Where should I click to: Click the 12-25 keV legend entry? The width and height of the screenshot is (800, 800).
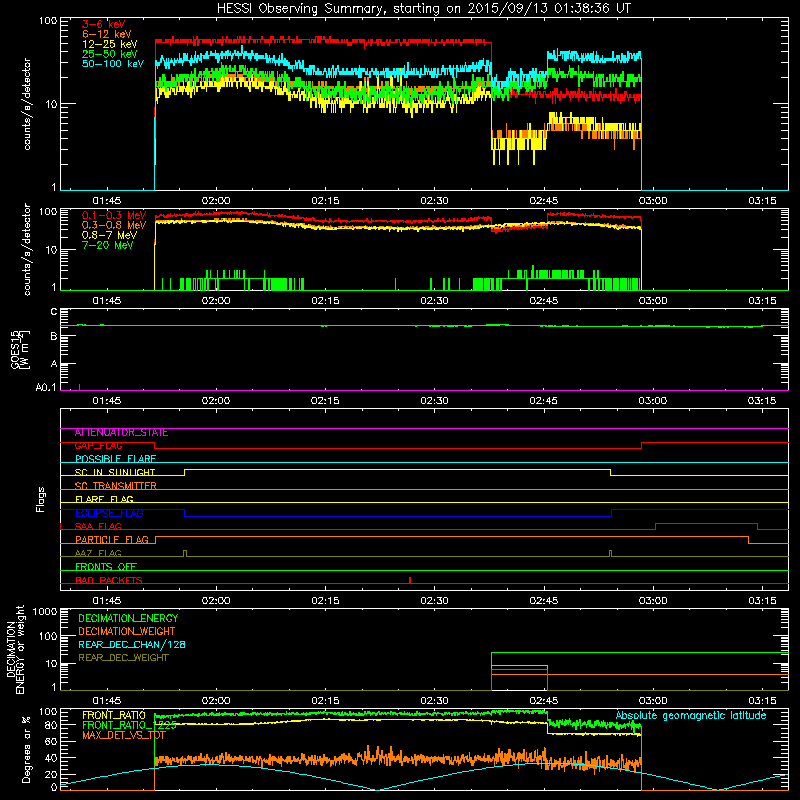tap(109, 44)
